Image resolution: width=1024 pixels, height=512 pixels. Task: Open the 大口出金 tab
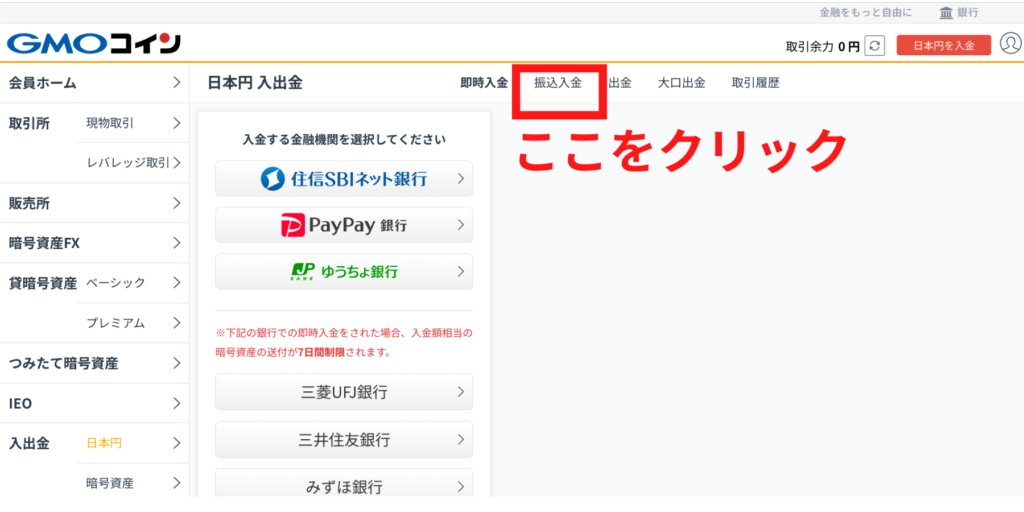coord(681,83)
